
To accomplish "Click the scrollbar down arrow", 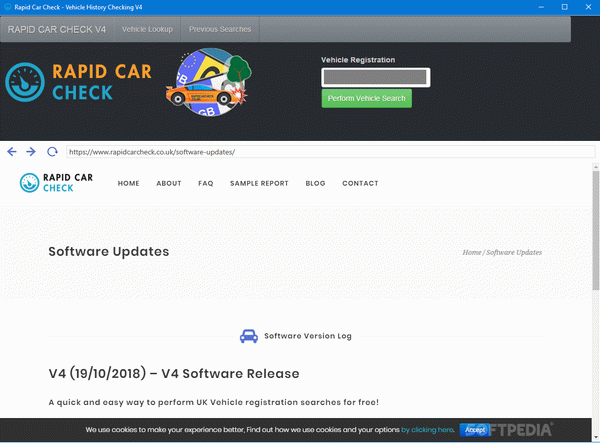I will click(x=596, y=438).
